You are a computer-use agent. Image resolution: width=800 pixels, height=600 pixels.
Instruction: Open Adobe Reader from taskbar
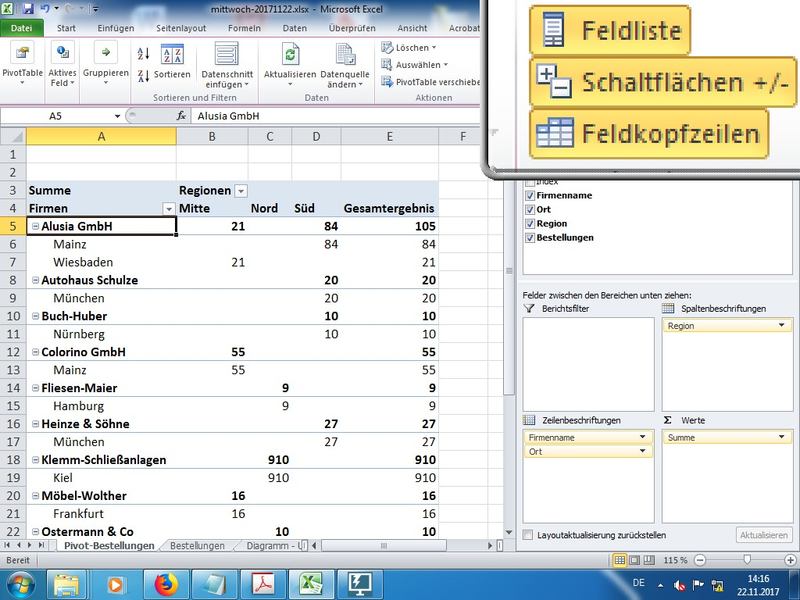point(263,585)
